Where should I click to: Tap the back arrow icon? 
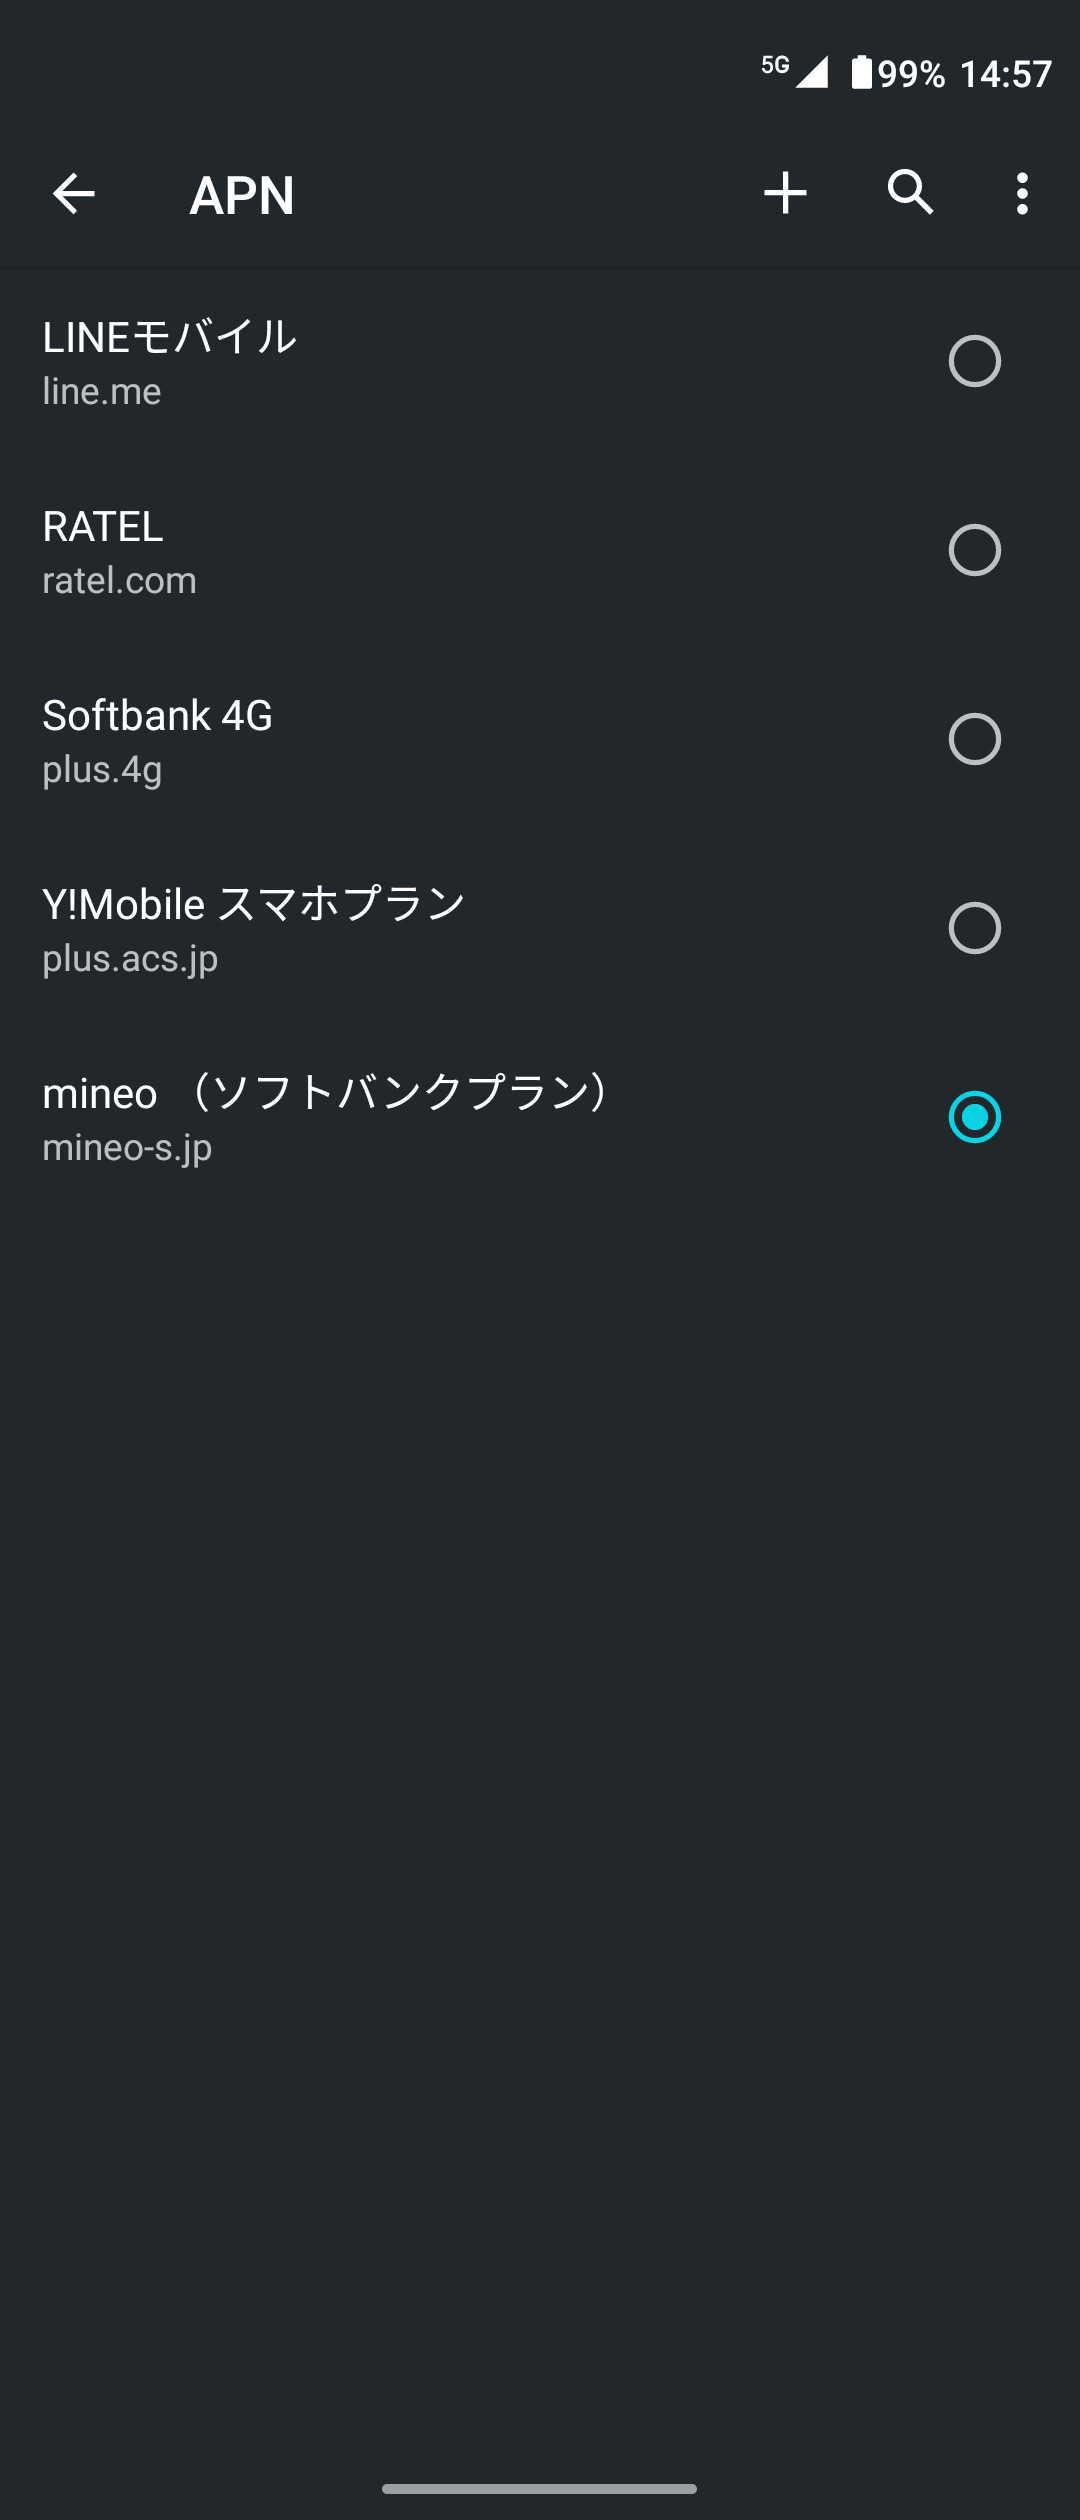(73, 193)
